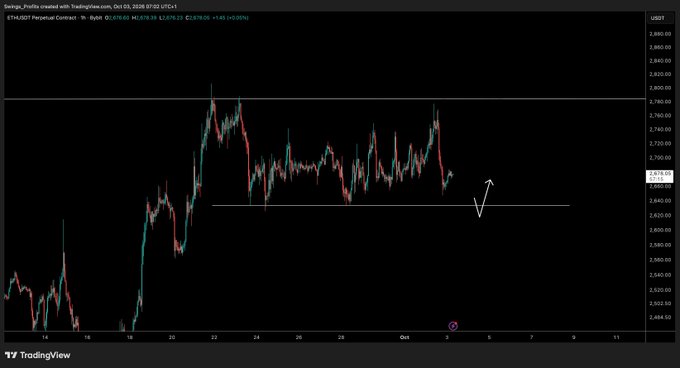This screenshot has width=680, height=368.
Task: Click the 2,640.00 price axis label
Action: click(660, 201)
